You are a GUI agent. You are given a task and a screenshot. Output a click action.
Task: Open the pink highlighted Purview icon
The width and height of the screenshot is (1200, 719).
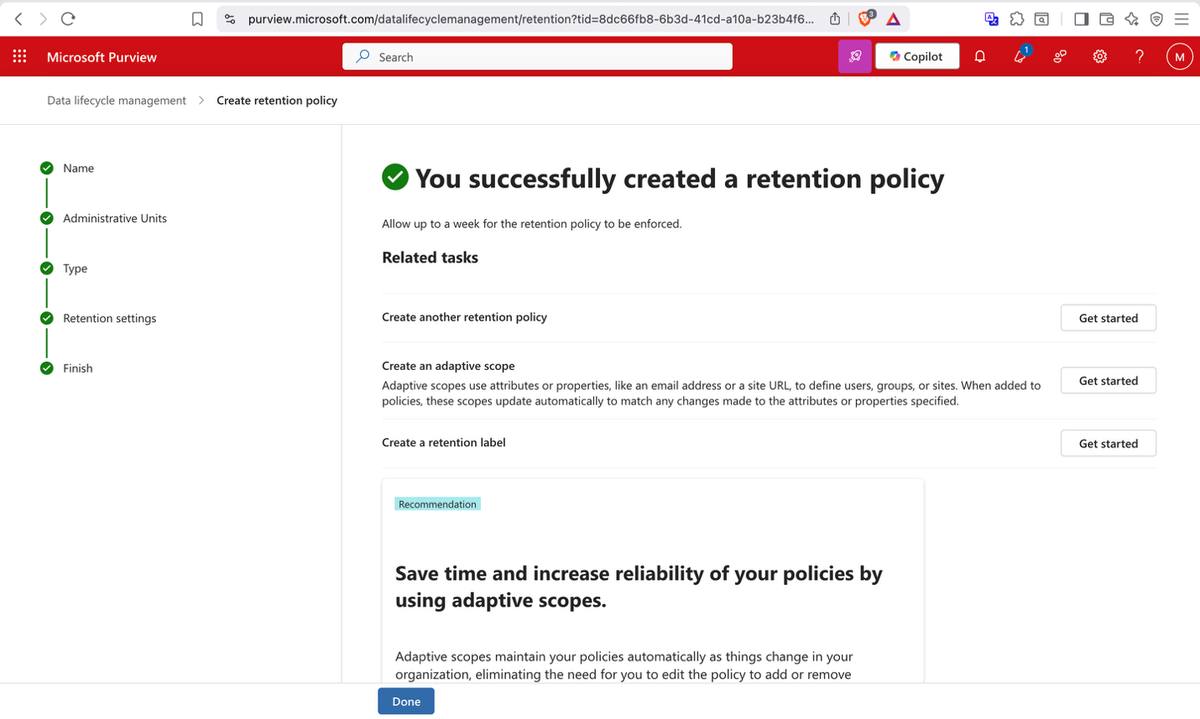click(854, 57)
